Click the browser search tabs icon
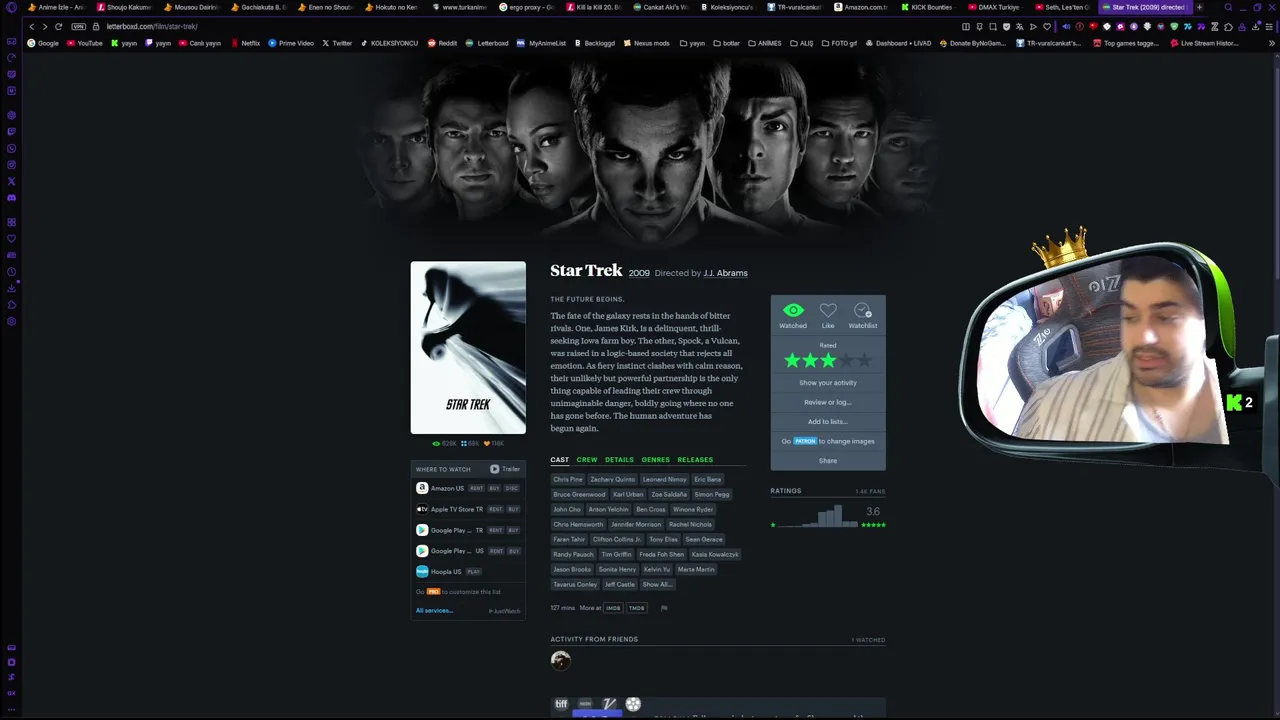Viewport: 1280px width, 720px height. pos(1228,7)
